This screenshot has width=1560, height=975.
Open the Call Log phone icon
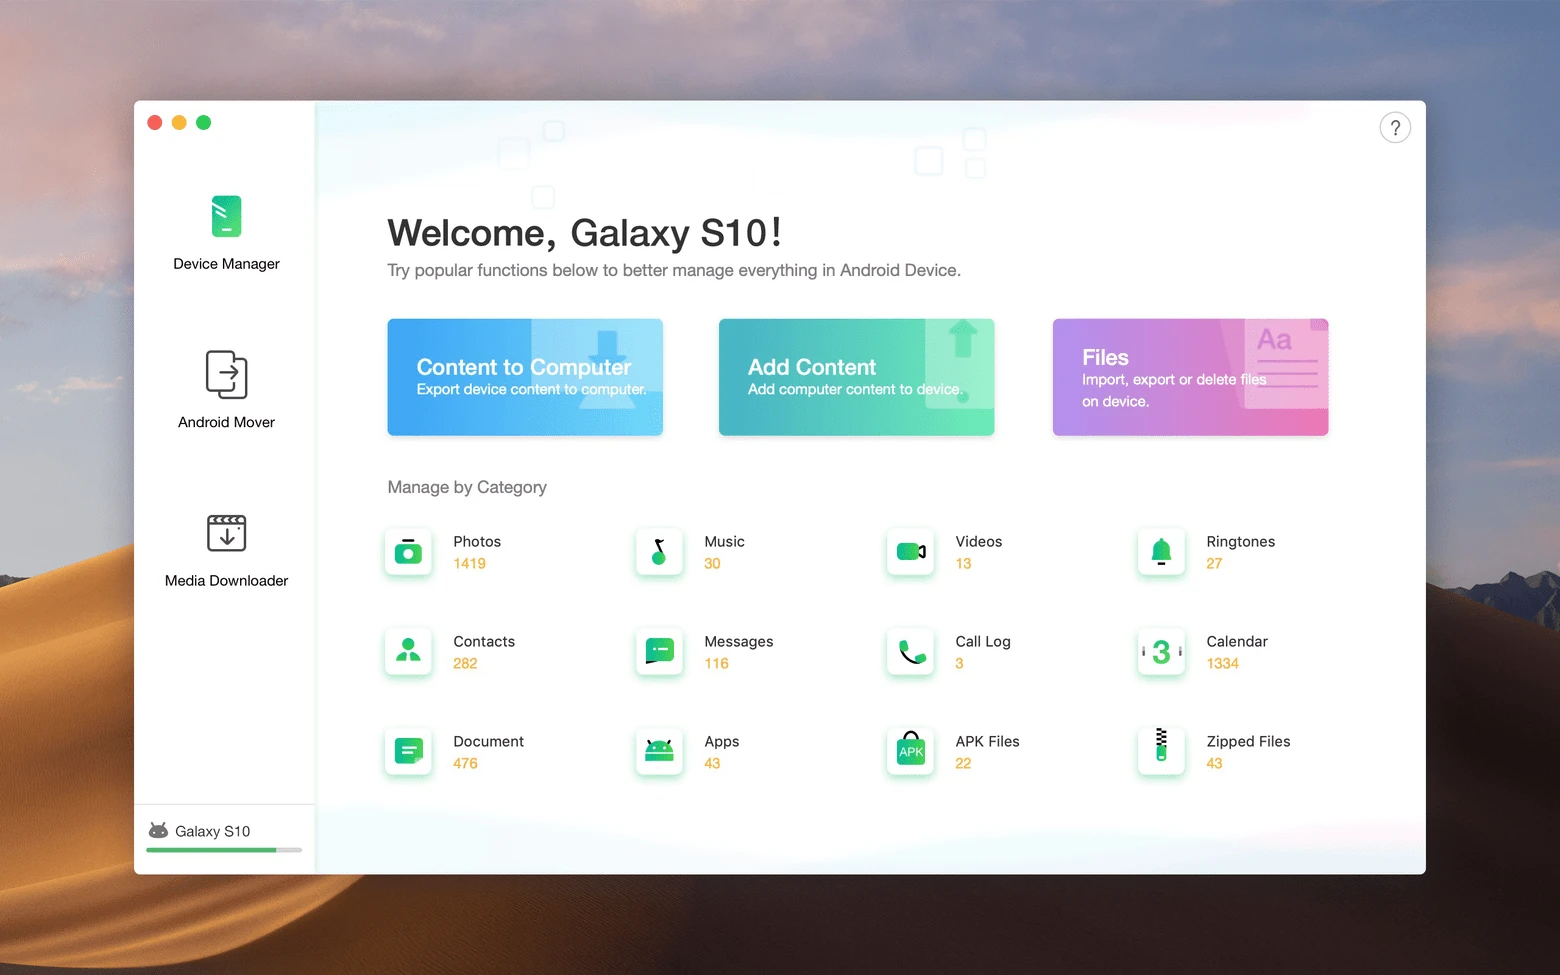click(910, 652)
